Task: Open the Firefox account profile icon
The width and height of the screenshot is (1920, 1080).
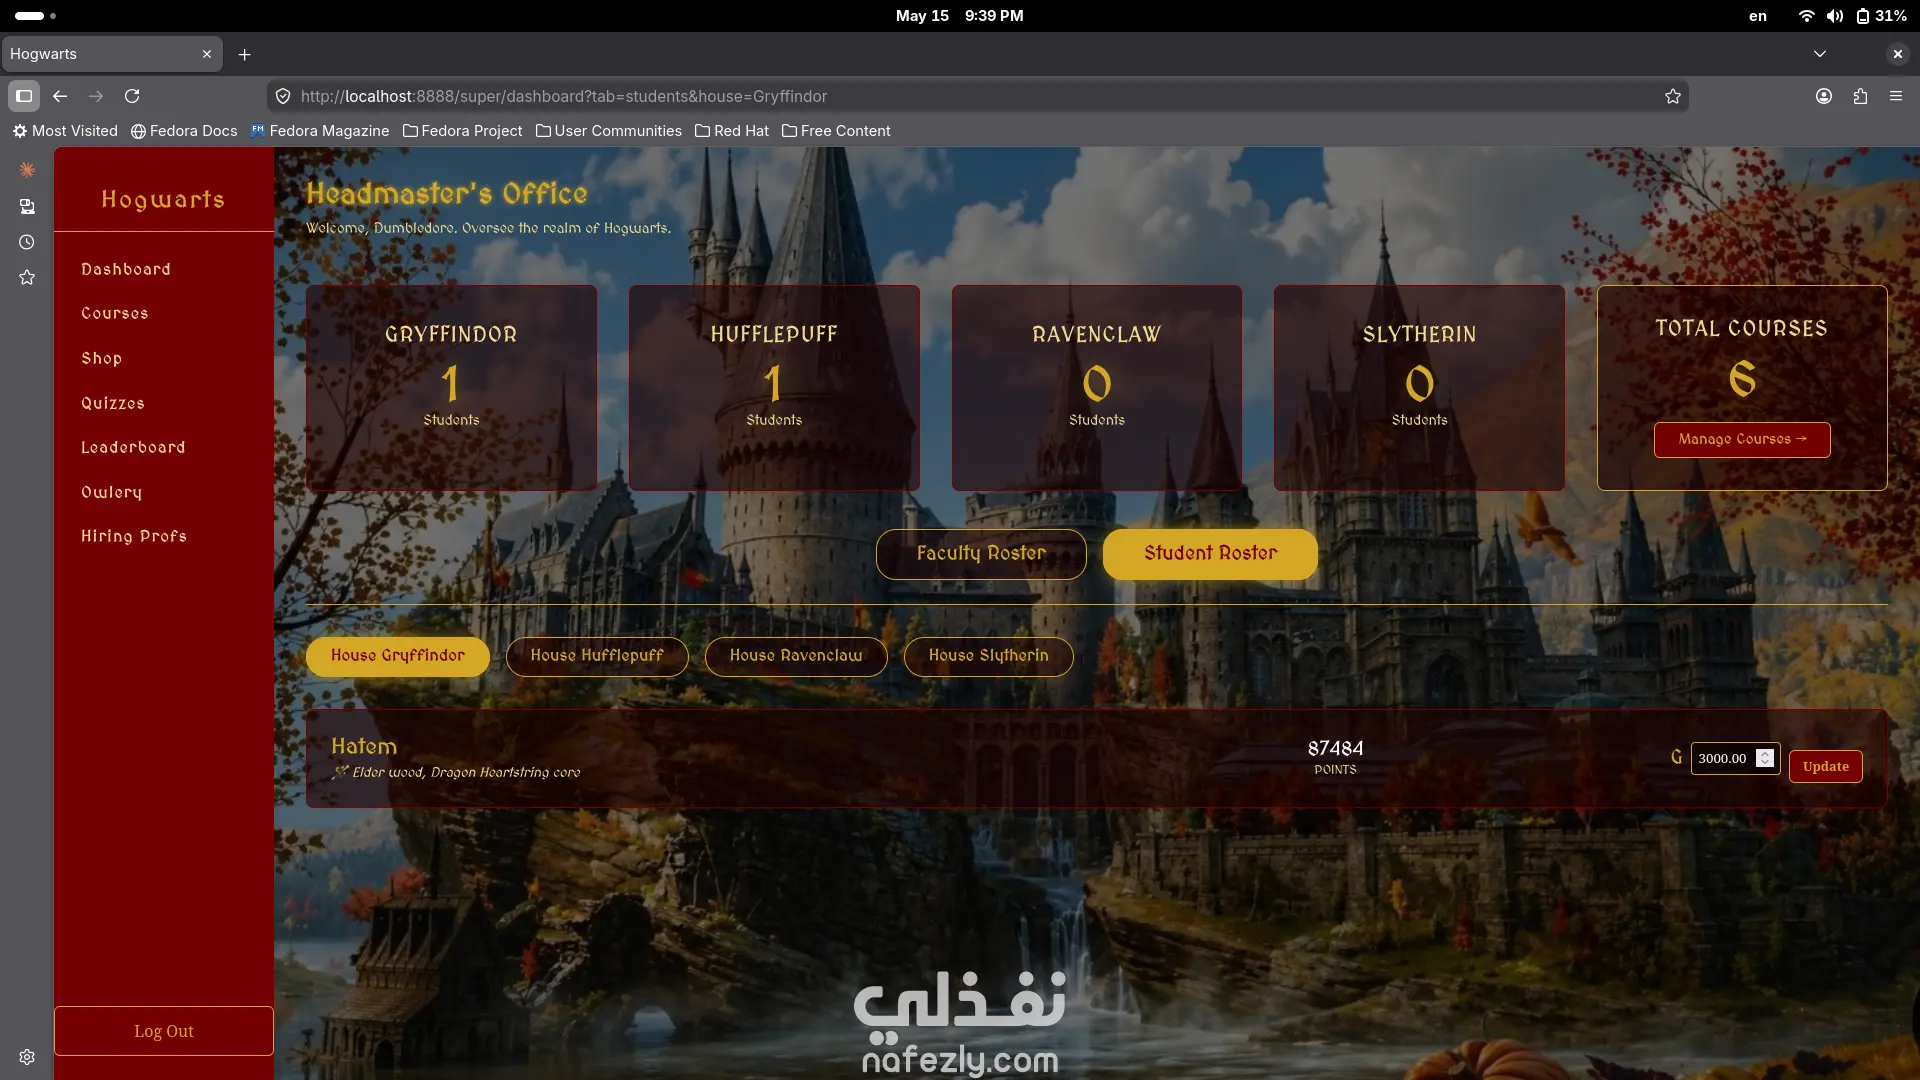Action: (1824, 96)
